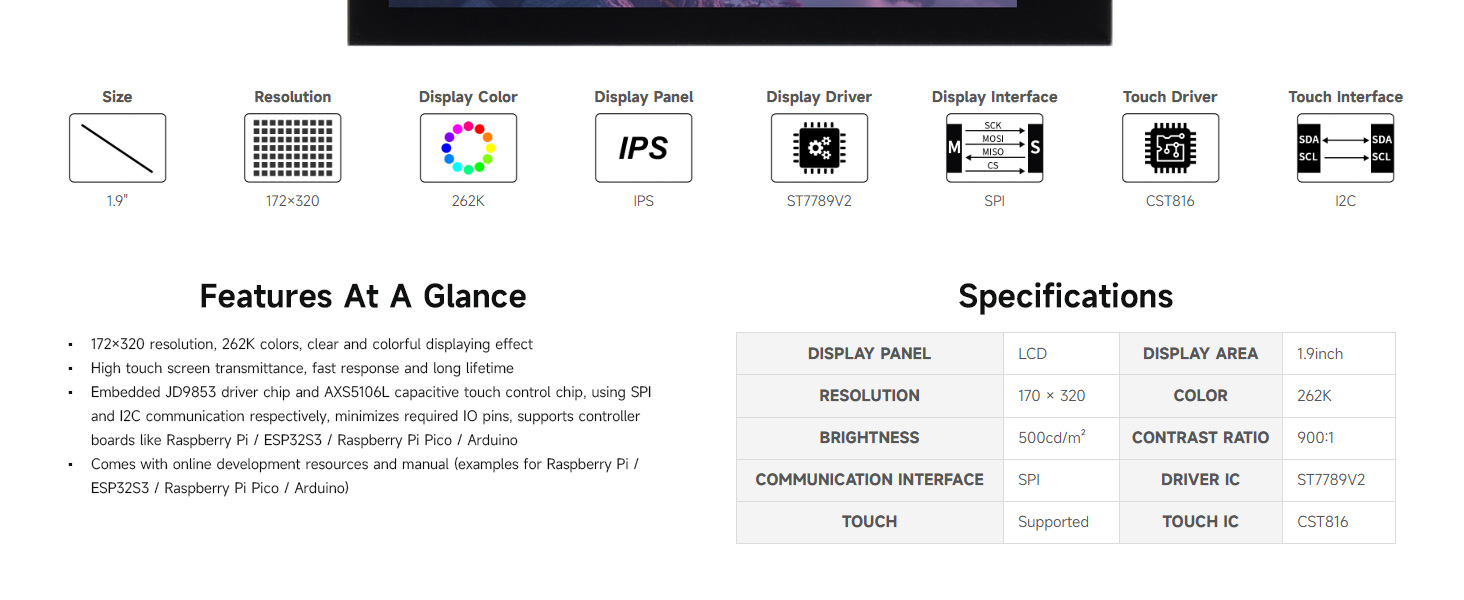Click the CONTRAST RATIO table header cell
The height and width of the screenshot is (600, 1464).
tap(1200, 438)
